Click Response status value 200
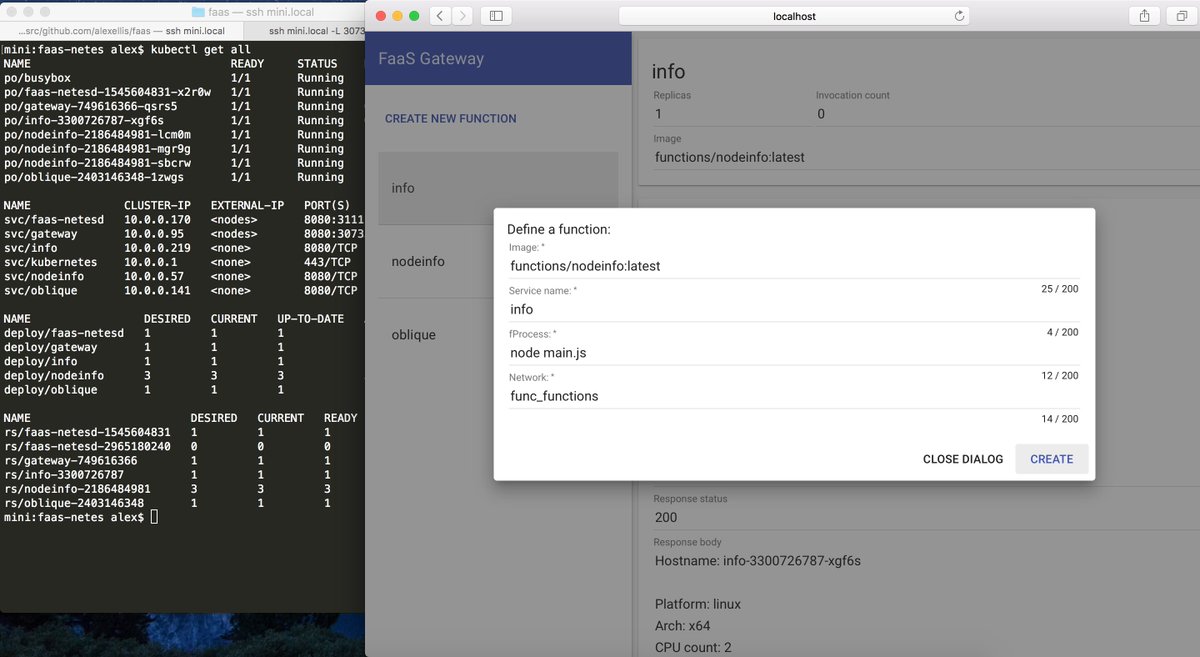 [x=665, y=517]
